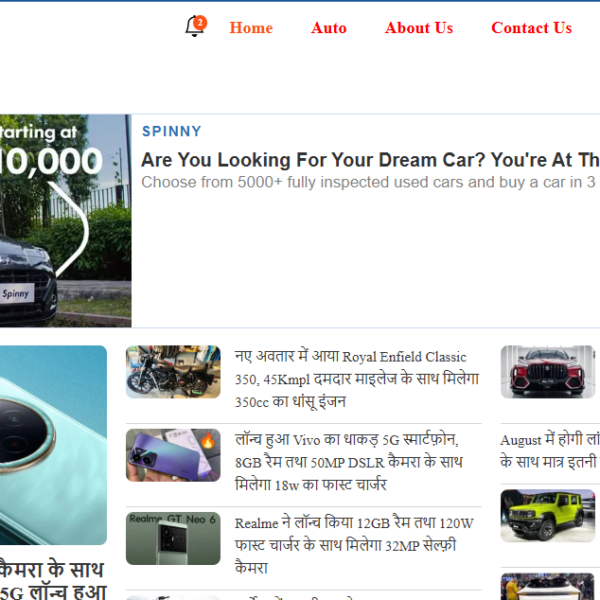Open the Auto menu item
600x600 pixels.
[329, 28]
